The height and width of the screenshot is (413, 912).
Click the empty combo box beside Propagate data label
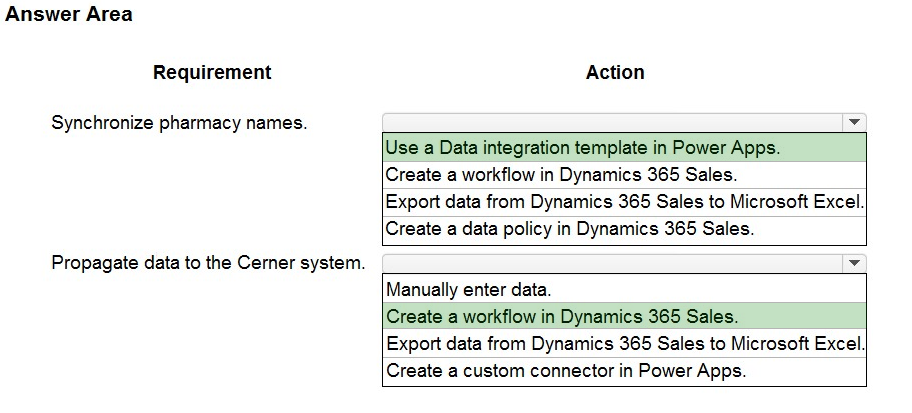(612, 263)
